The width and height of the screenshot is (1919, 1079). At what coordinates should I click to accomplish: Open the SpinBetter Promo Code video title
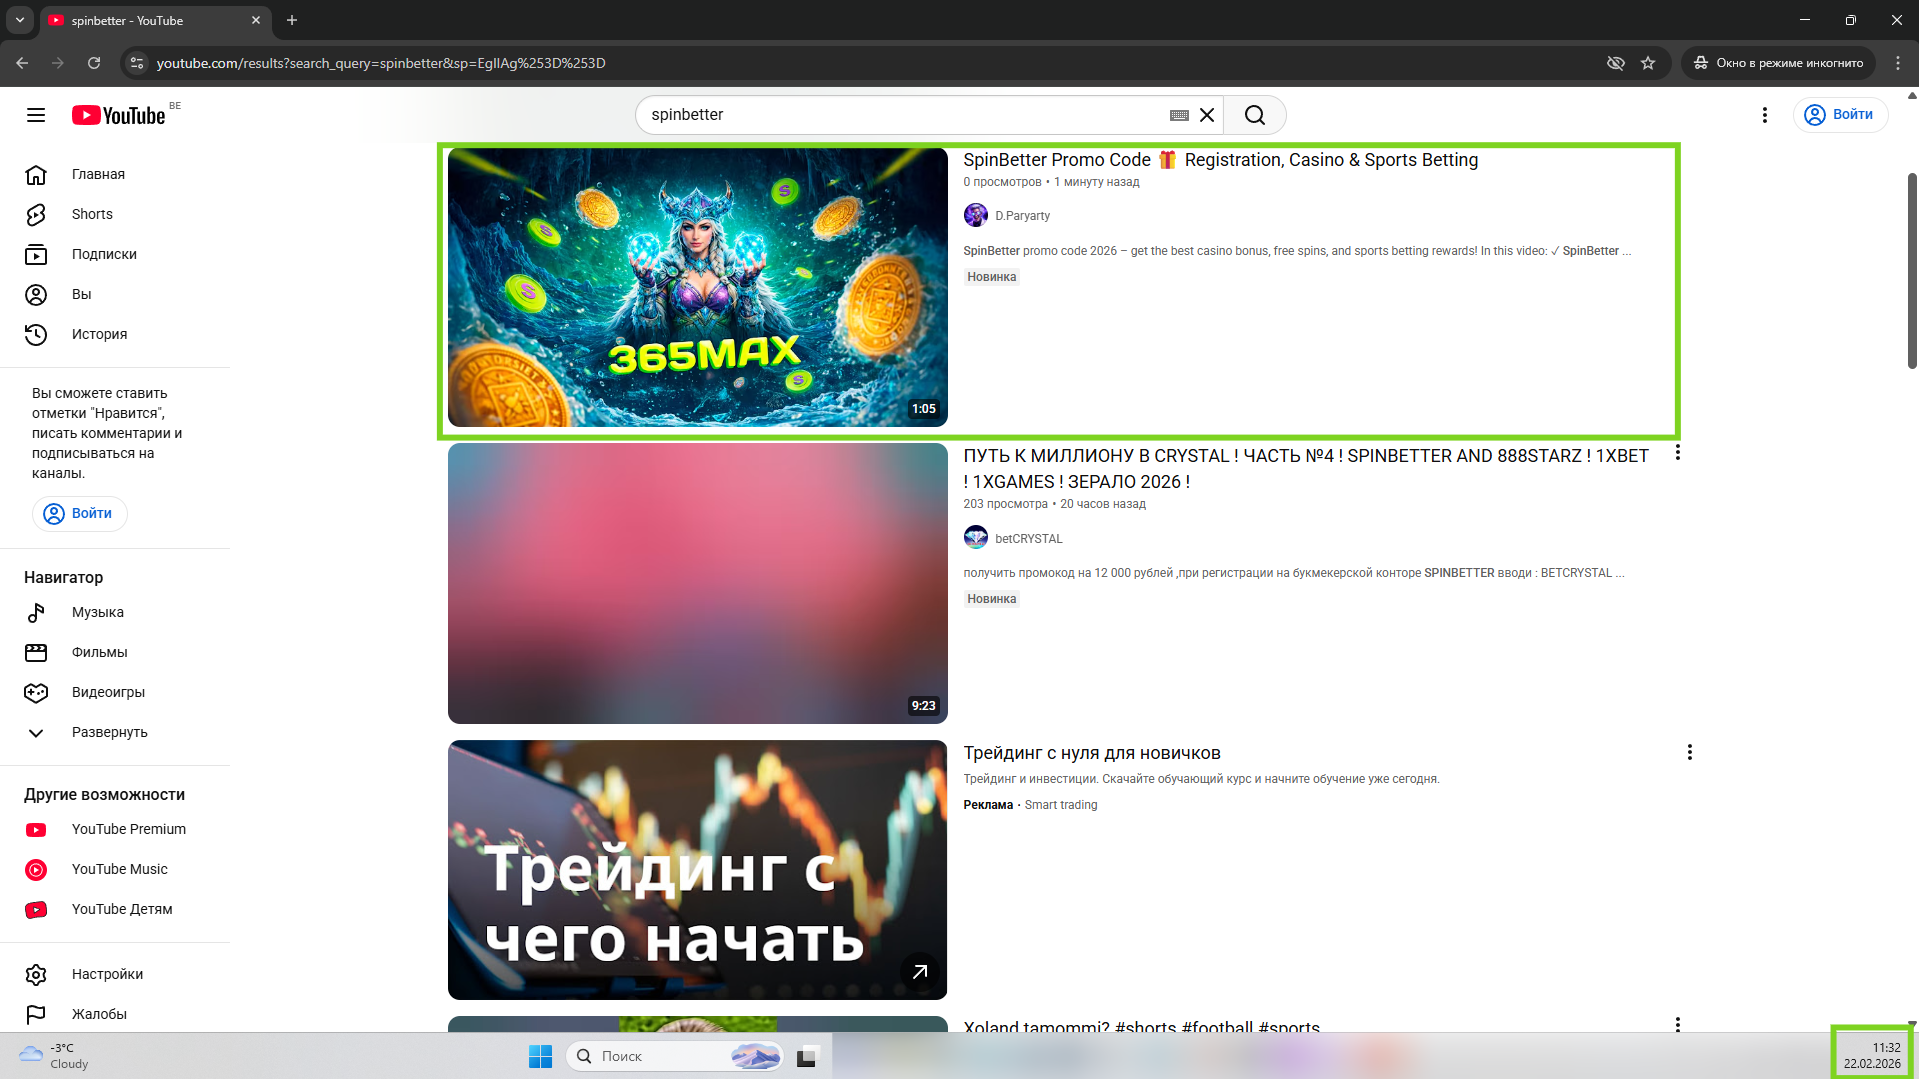[x=1220, y=160]
